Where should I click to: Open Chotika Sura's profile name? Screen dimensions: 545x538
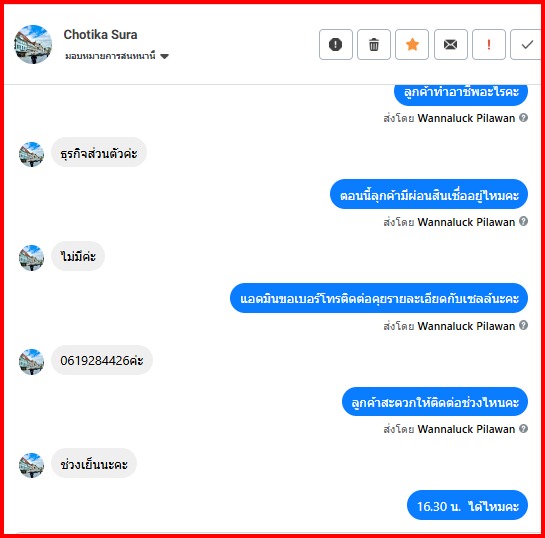point(100,35)
